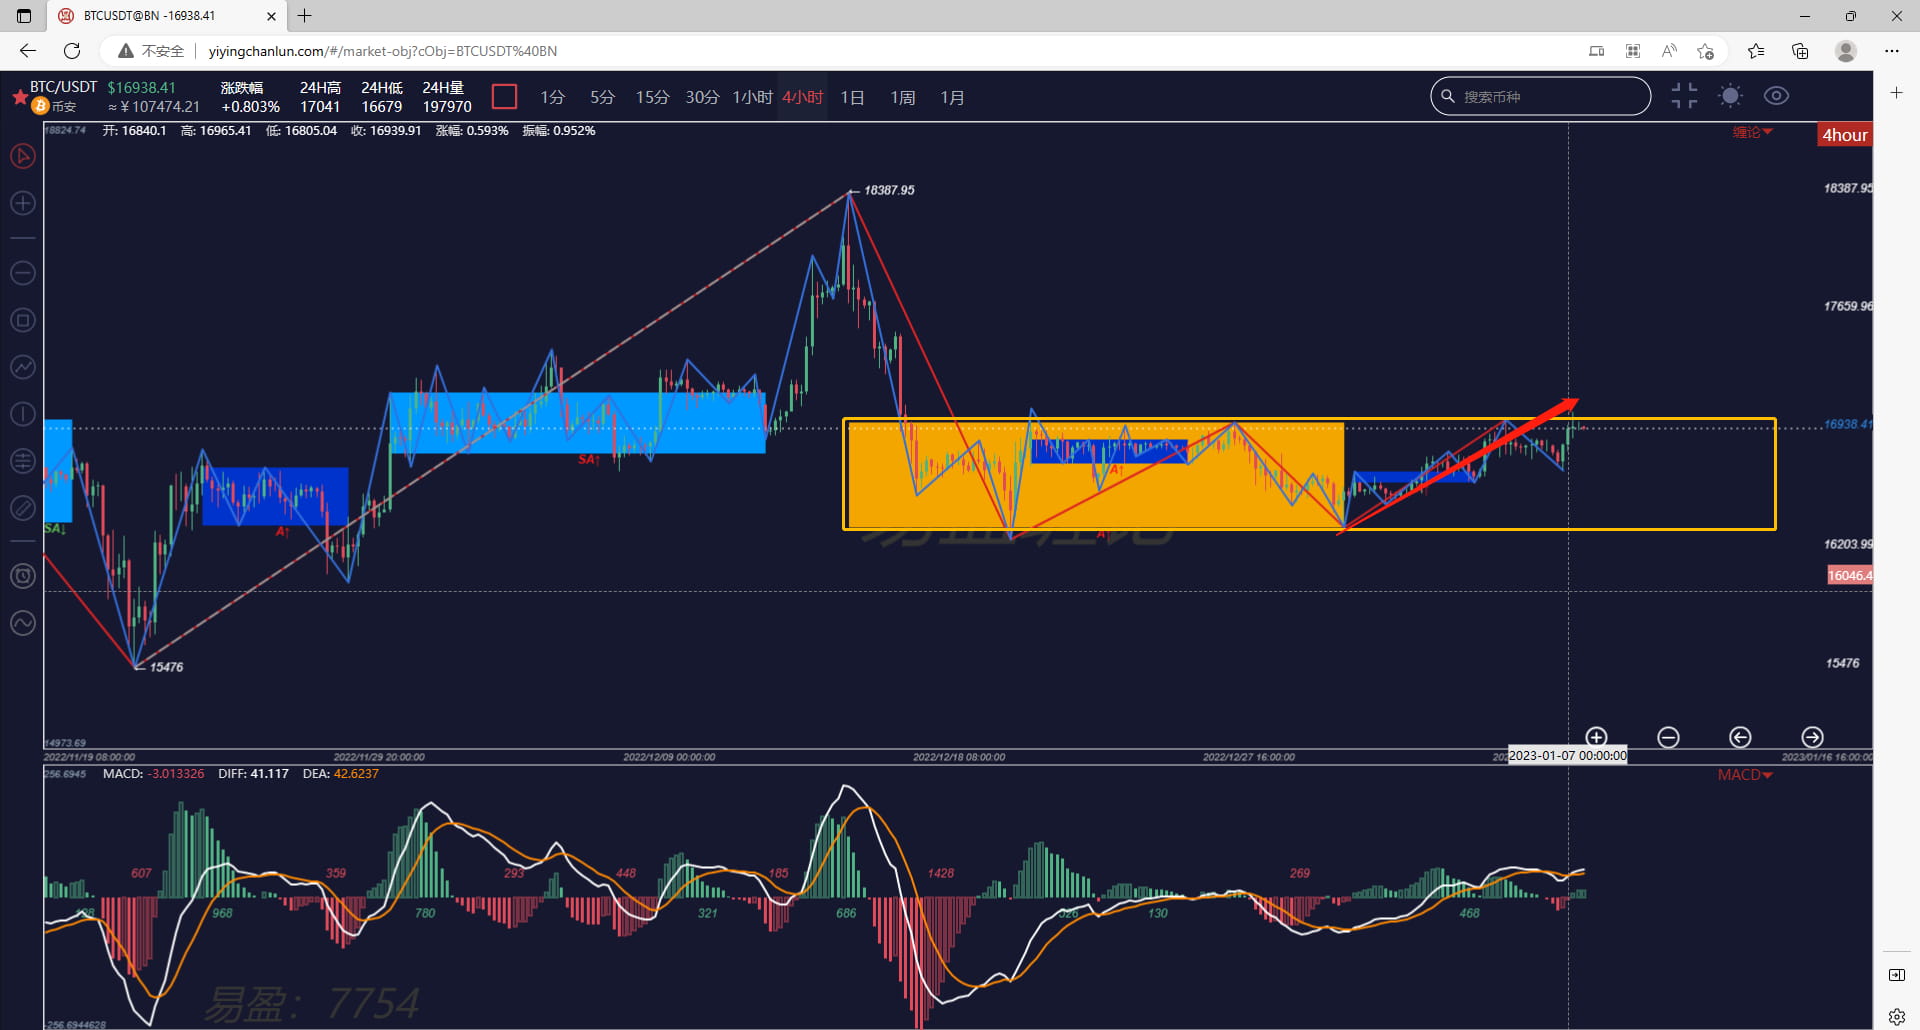
Task: Select the diagonal pencil drawing tool
Action: coord(22,508)
